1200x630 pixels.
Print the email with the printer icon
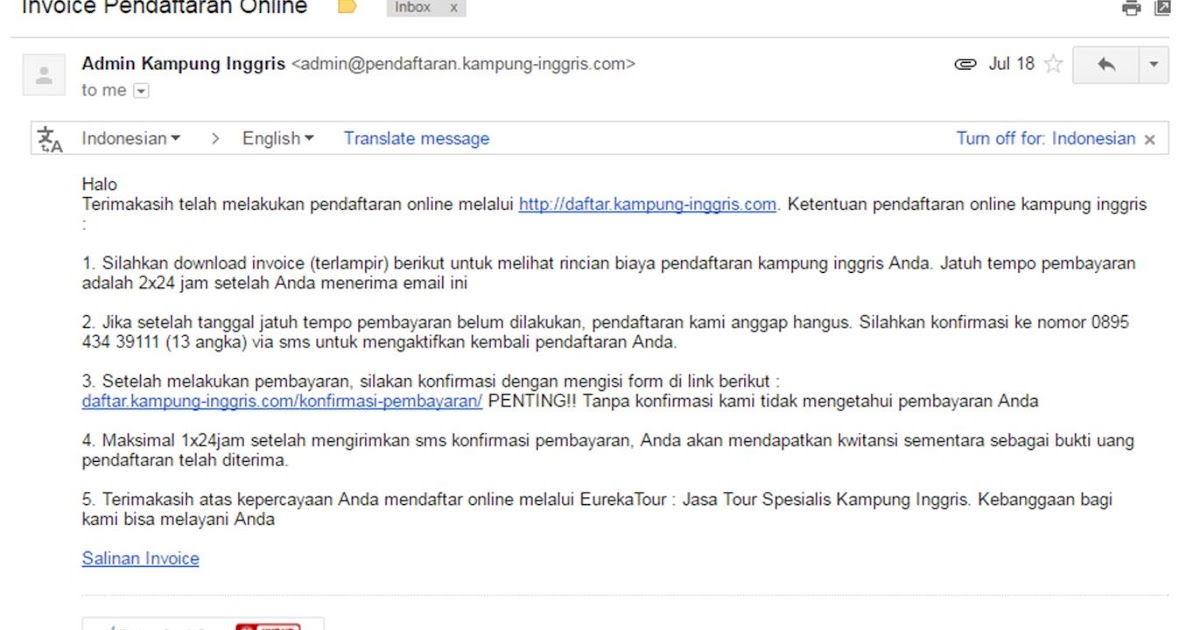coord(1131,7)
